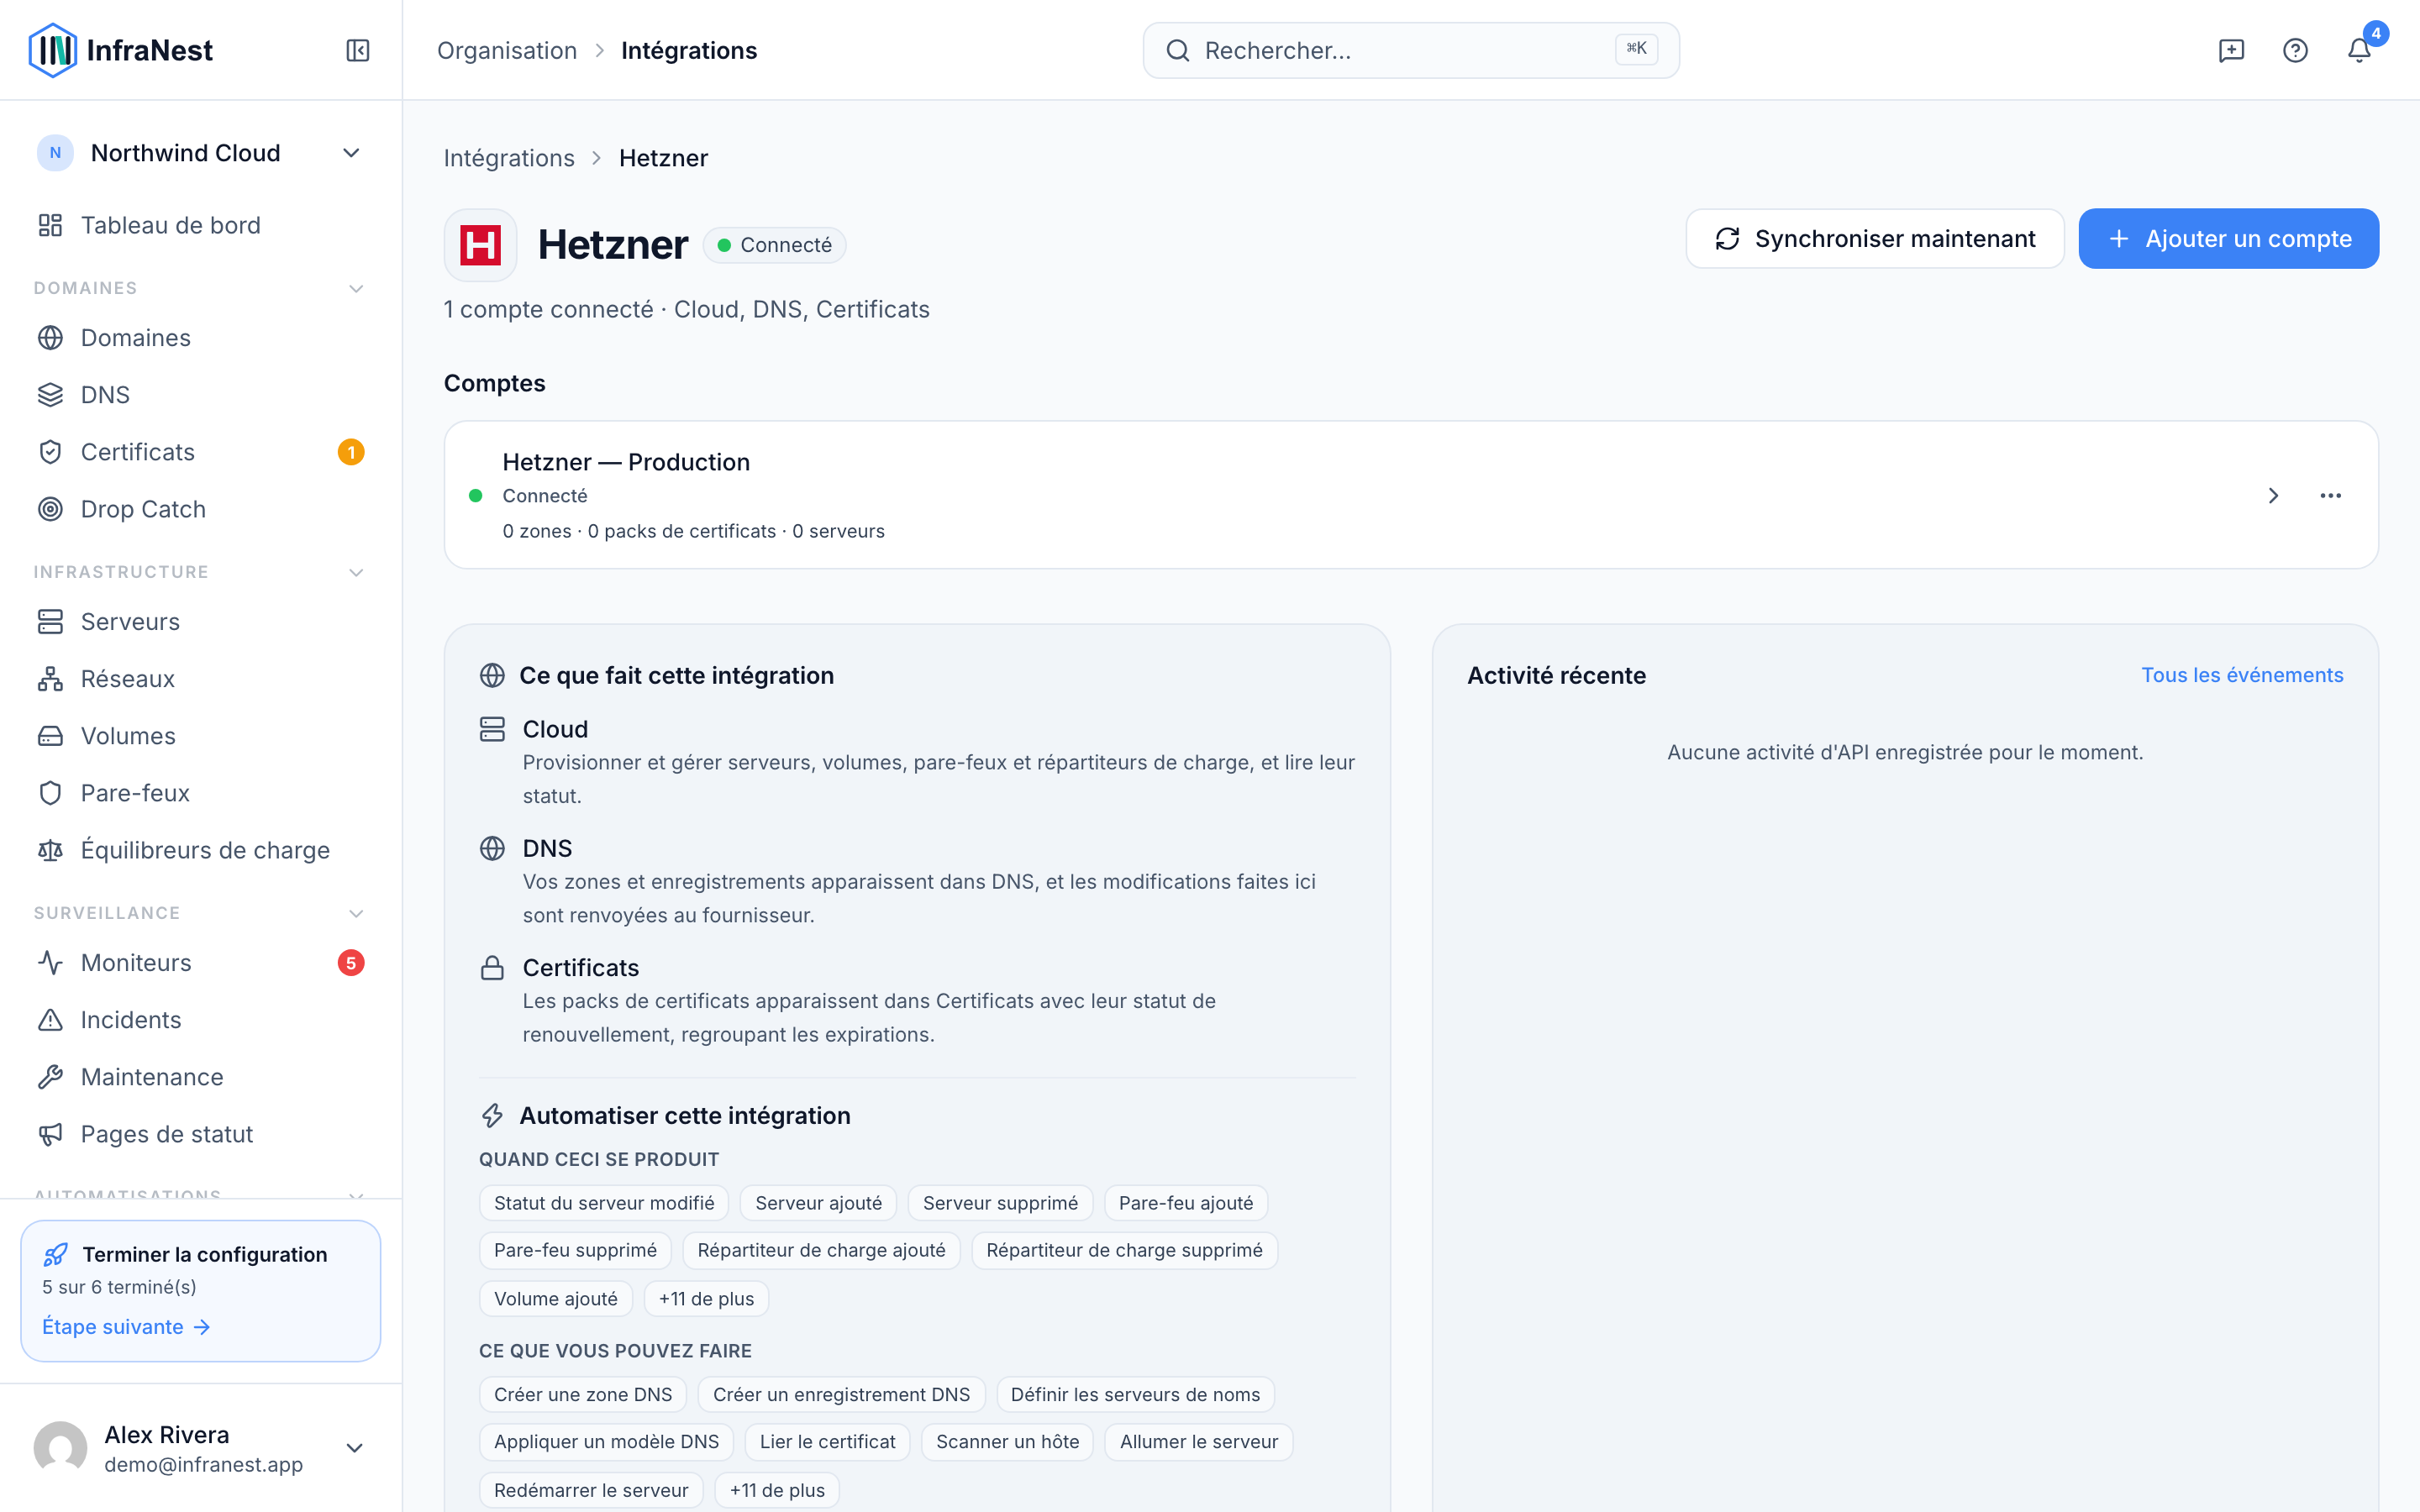Return to Intégrations breadcrumb above Hetzner
2420x1512 pixels.
(509, 158)
